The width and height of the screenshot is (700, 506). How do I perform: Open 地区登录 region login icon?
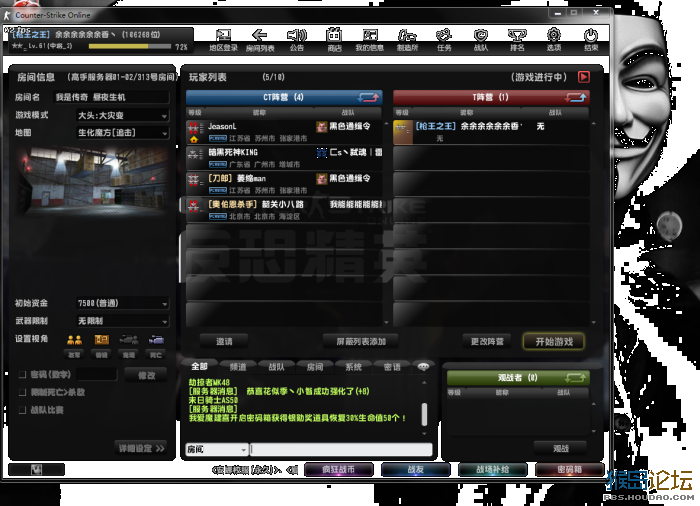[x=223, y=40]
